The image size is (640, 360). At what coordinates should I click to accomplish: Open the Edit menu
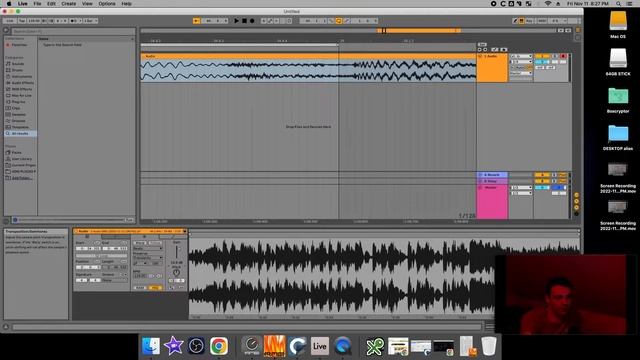[x=51, y=4]
